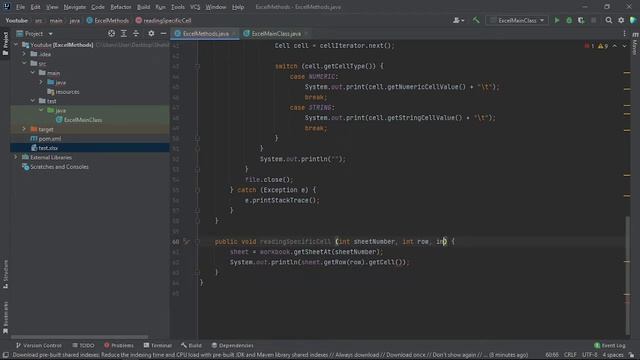Click the Stop process square icon

pos(593,20)
